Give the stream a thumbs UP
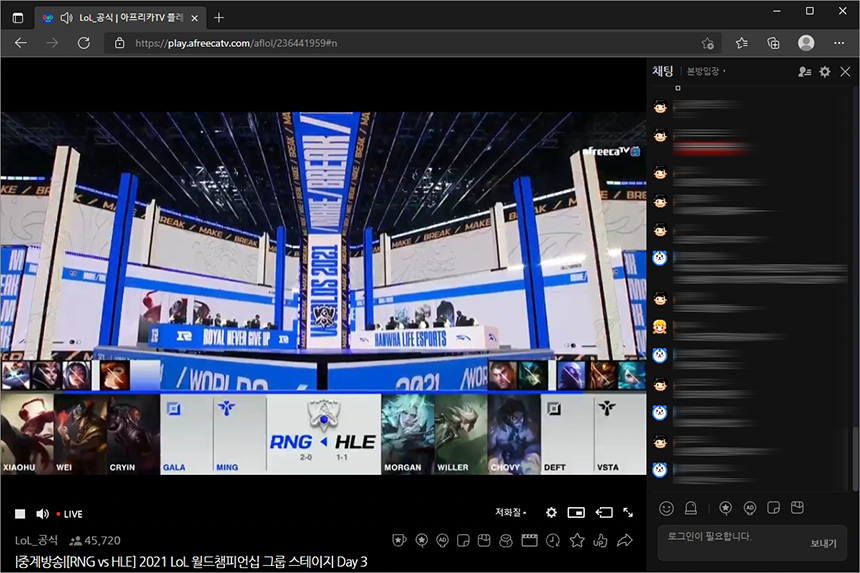Viewport: 860px width, 573px height. [601, 541]
